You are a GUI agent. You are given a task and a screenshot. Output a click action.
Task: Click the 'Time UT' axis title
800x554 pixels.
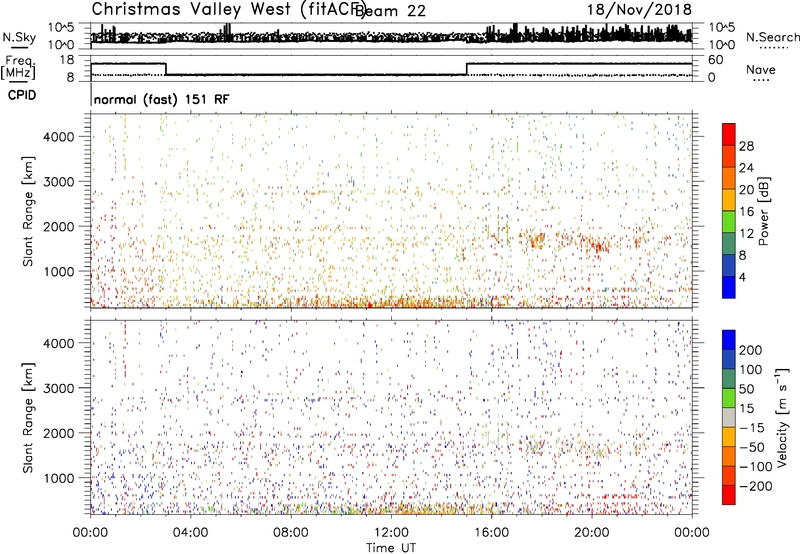391,548
